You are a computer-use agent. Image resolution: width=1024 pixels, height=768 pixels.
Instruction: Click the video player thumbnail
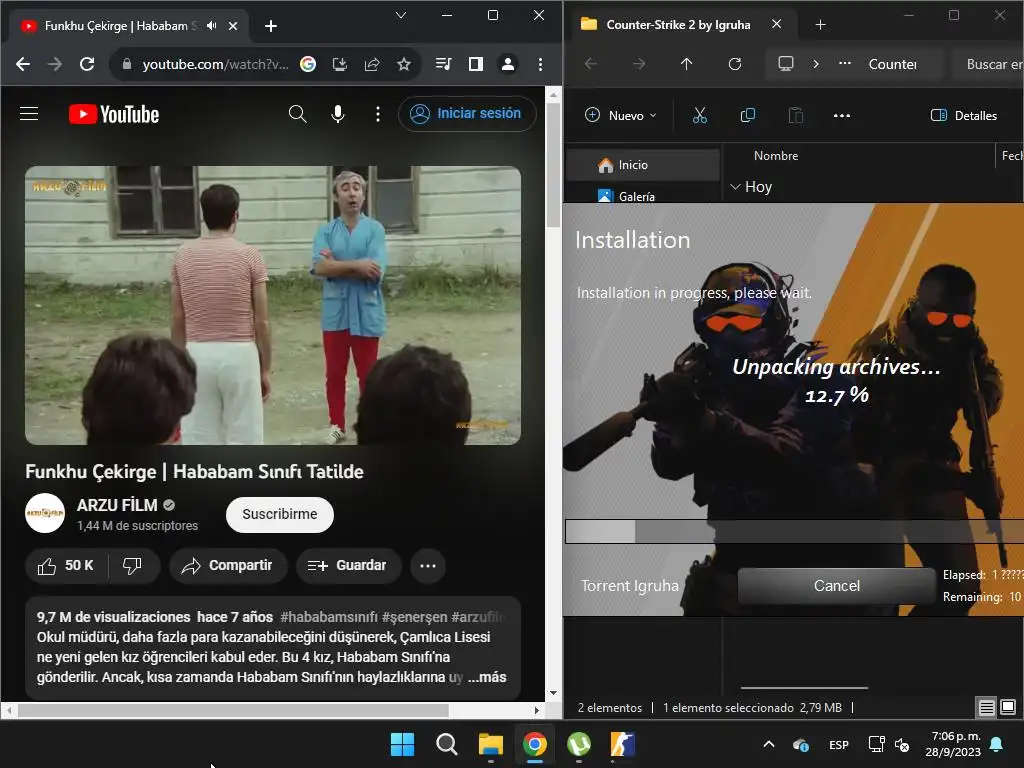pyautogui.click(x=273, y=306)
